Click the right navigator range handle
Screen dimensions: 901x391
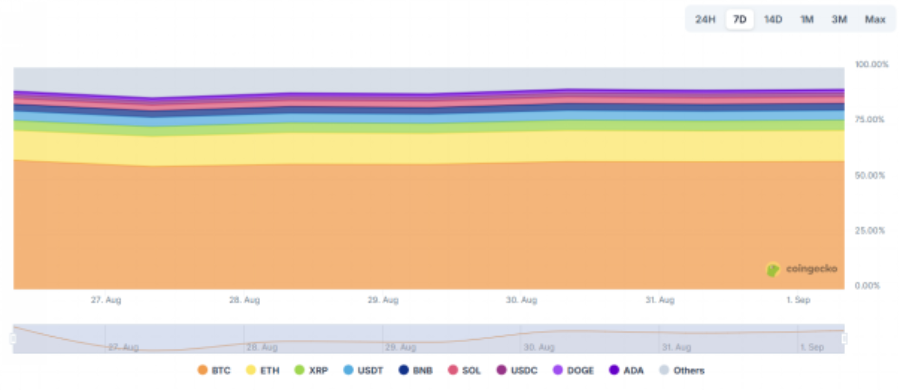pos(844,339)
